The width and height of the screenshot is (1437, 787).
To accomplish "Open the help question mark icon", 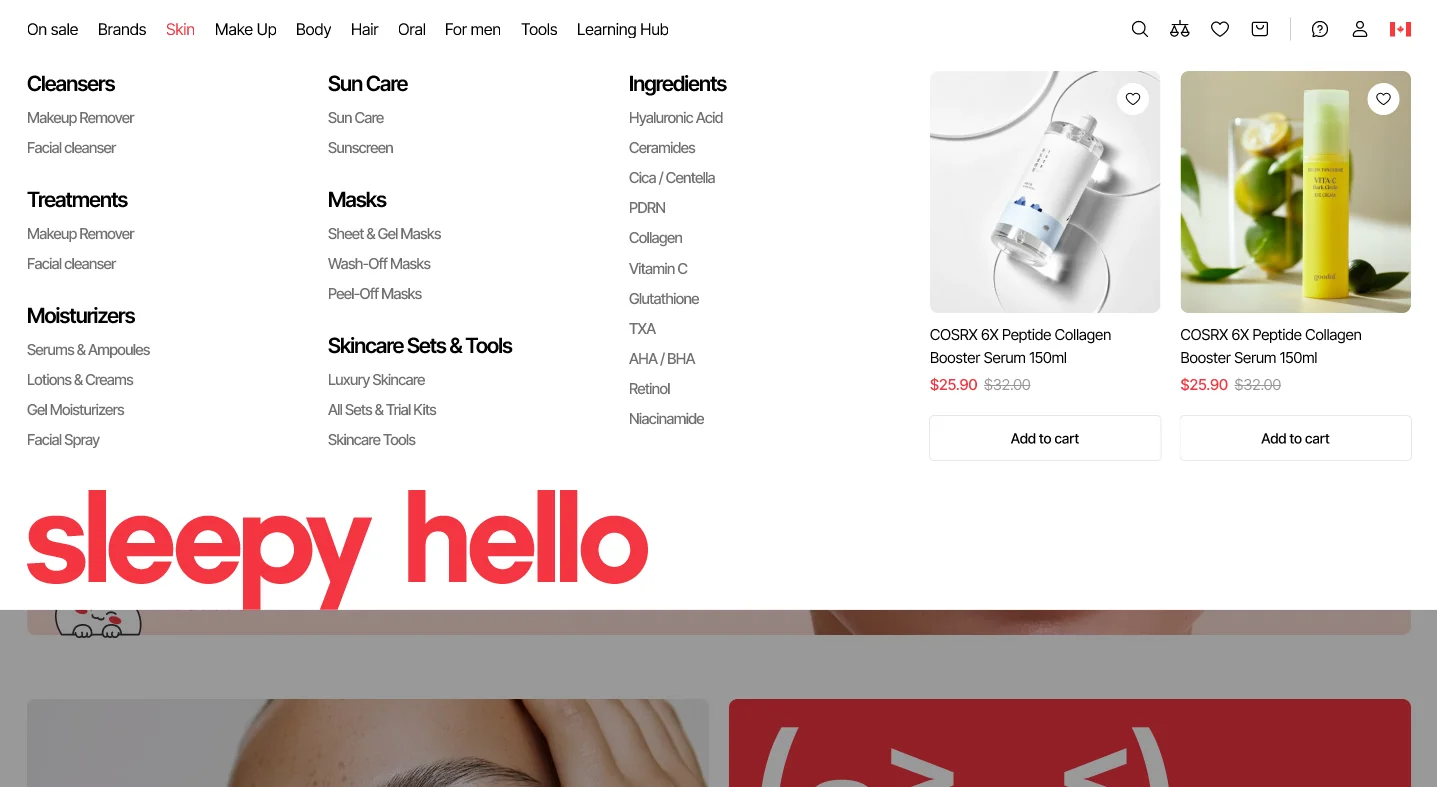I will tap(1319, 29).
